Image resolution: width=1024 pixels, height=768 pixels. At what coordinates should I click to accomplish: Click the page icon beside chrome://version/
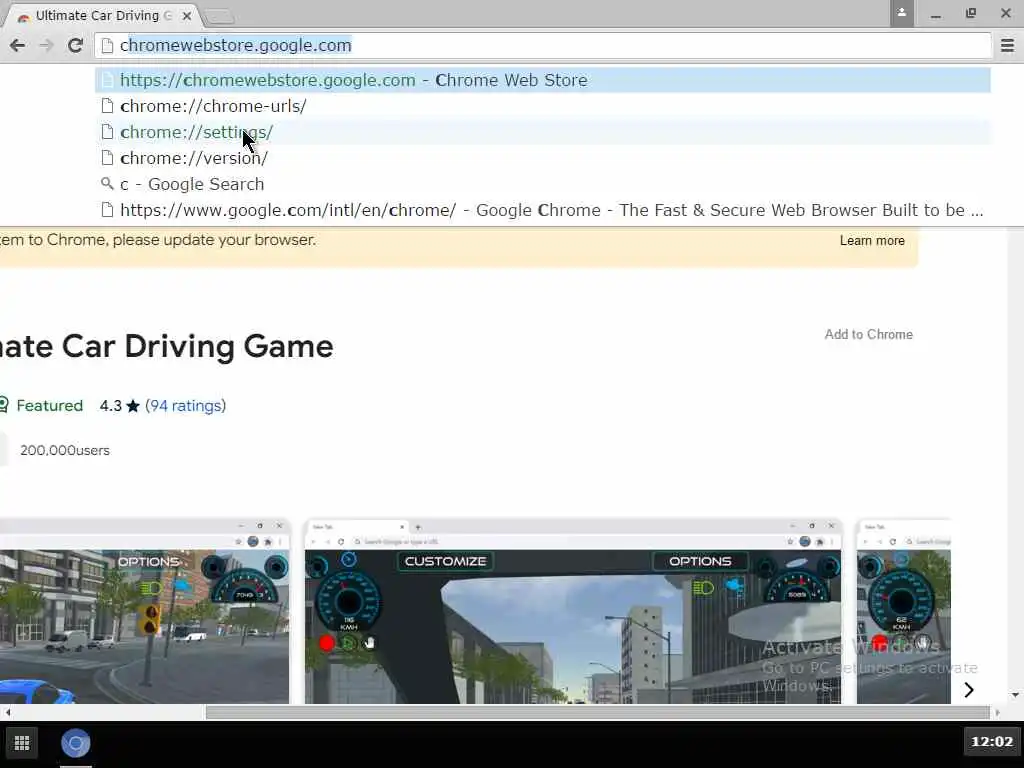108,158
